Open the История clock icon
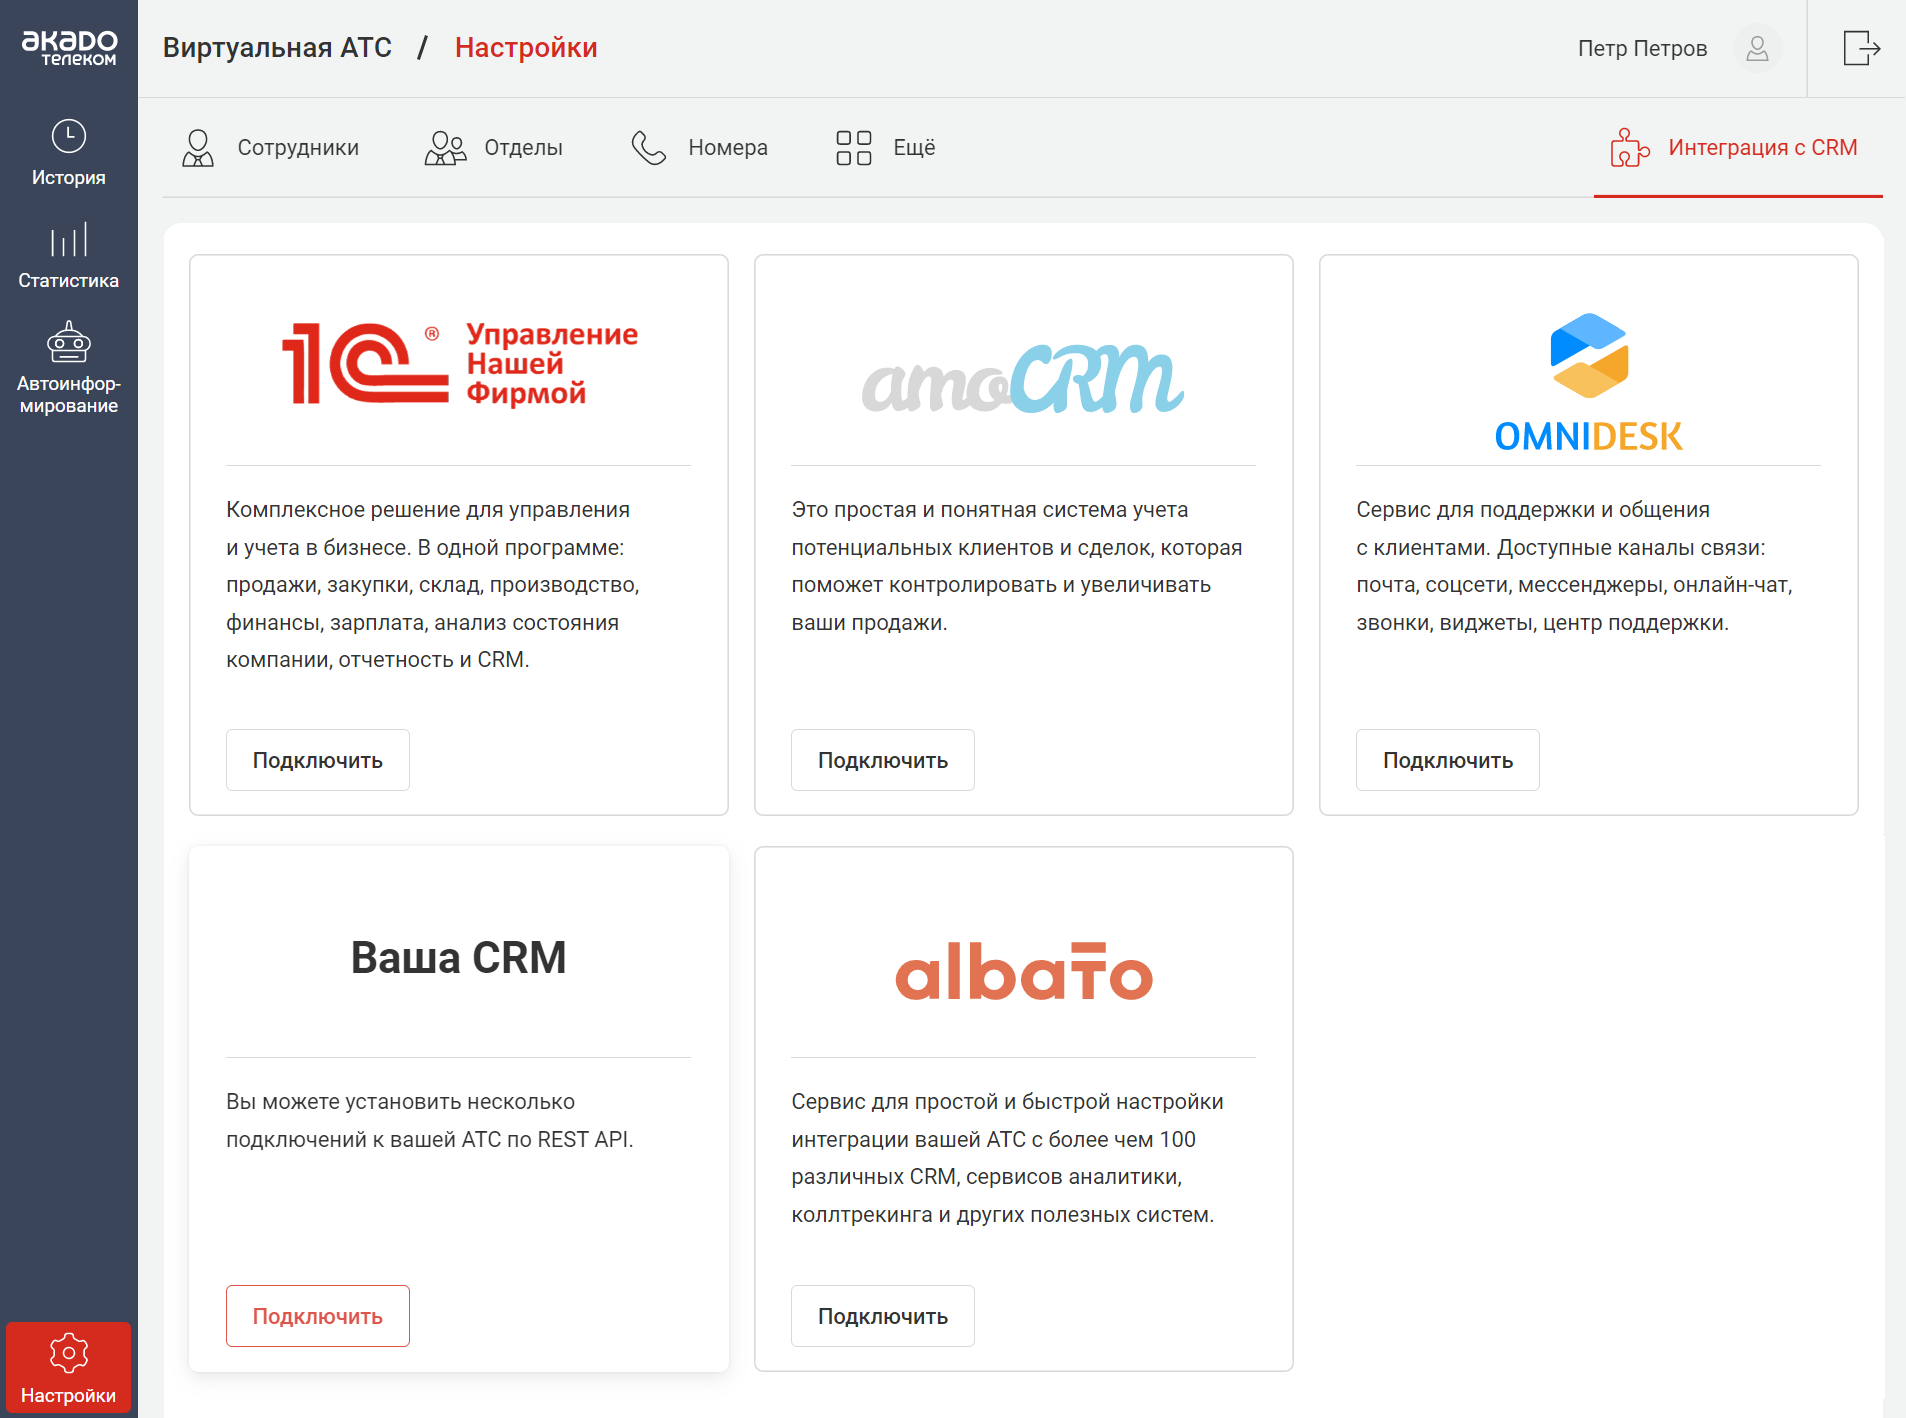1906x1418 pixels. click(x=69, y=136)
